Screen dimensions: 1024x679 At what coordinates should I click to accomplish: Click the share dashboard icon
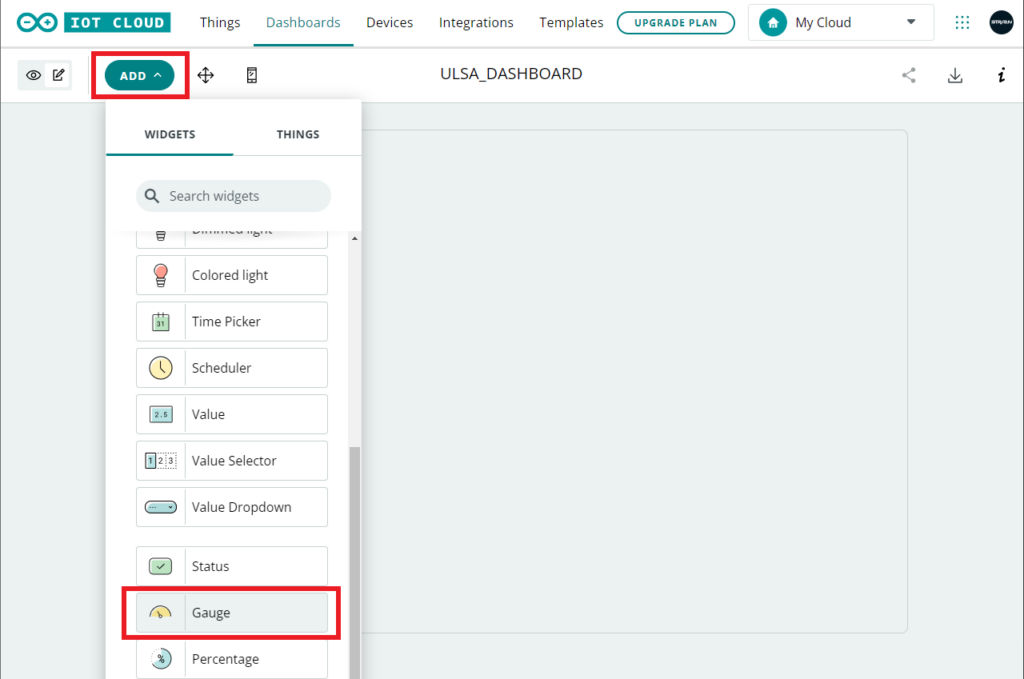click(908, 75)
